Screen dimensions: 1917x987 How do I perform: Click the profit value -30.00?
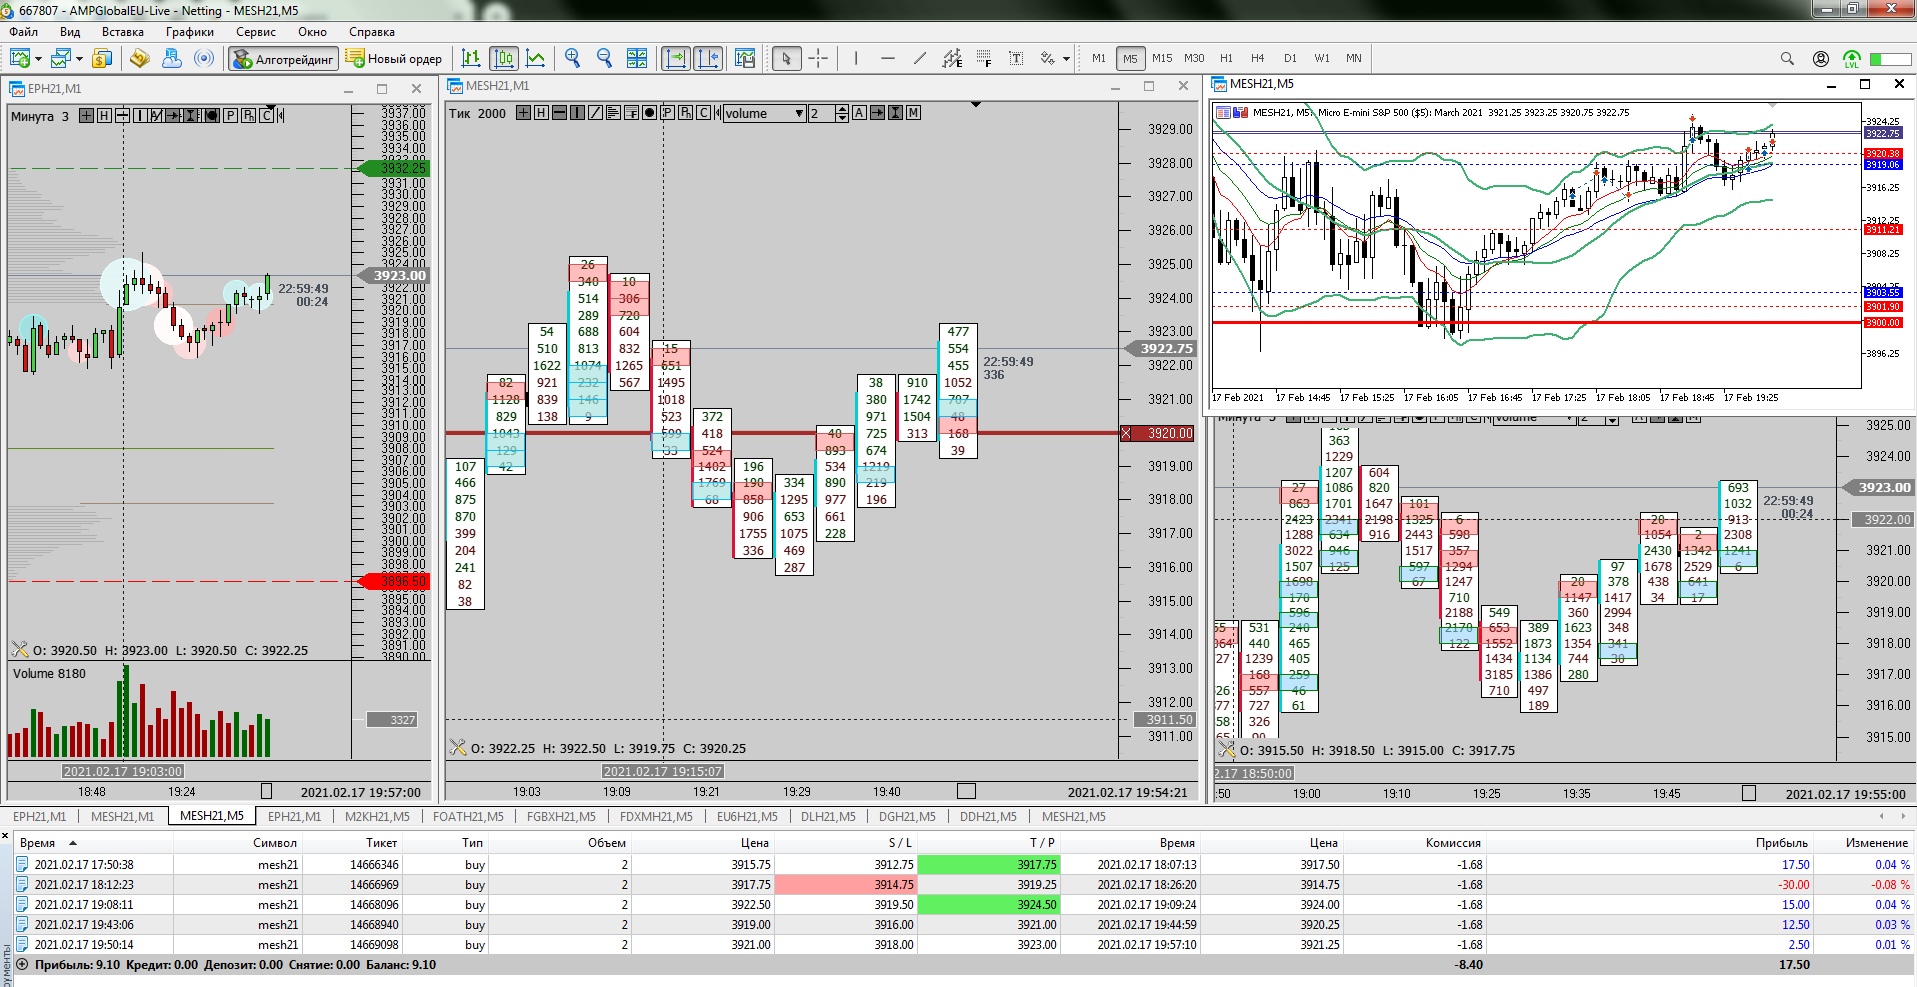coord(1793,884)
